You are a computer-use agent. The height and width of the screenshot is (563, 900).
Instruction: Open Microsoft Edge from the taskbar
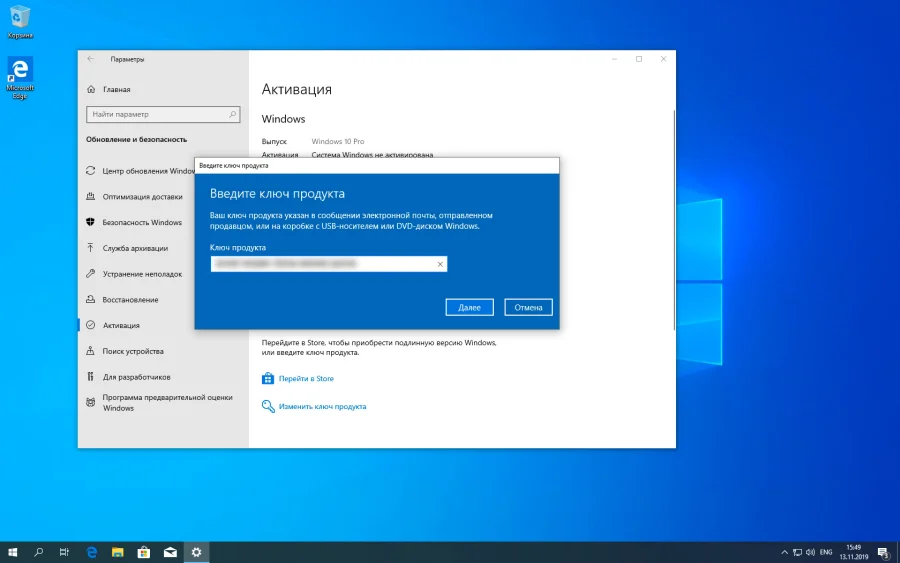pos(91,552)
